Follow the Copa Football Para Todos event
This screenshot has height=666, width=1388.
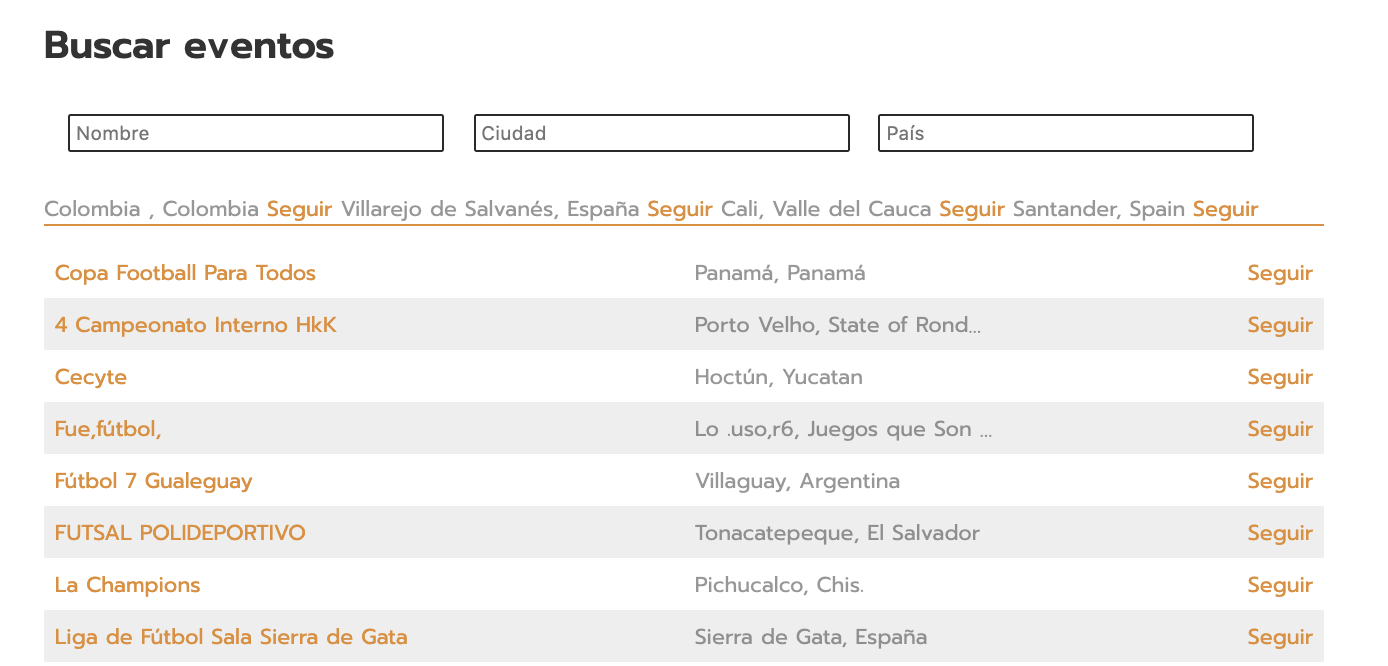point(1279,273)
